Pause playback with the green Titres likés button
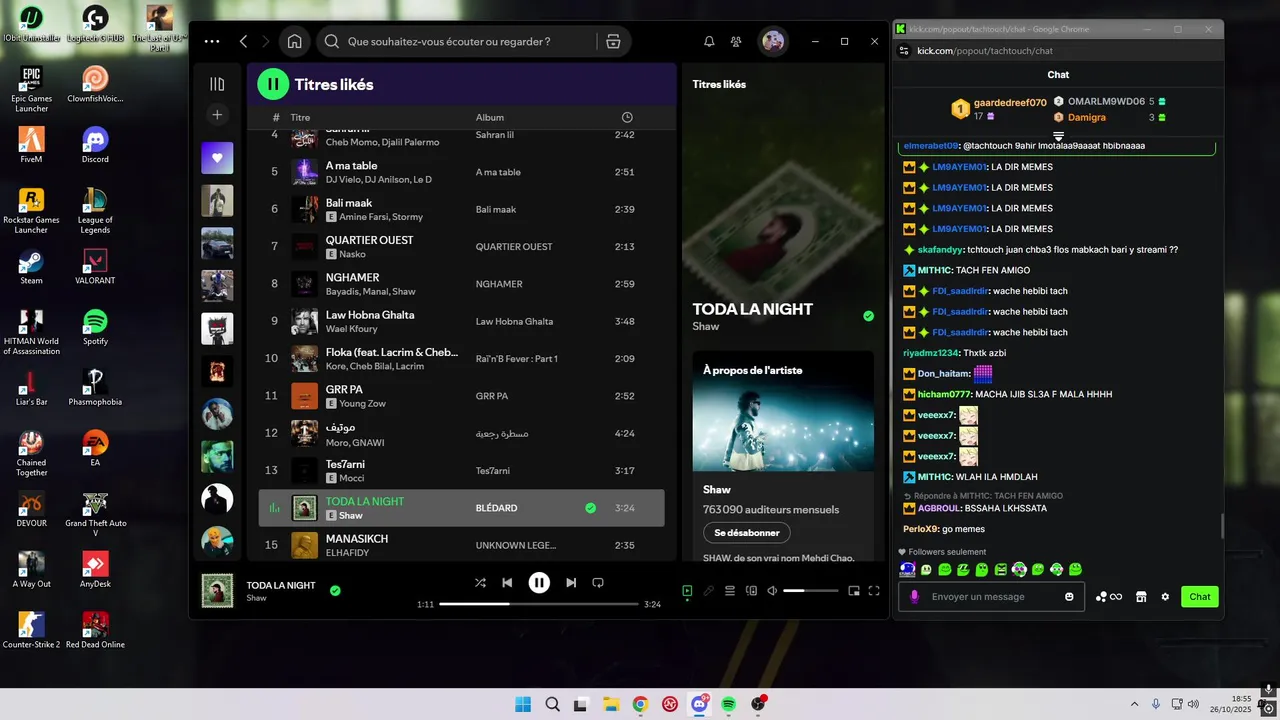Image resolution: width=1280 pixels, height=720 pixels. tap(273, 84)
